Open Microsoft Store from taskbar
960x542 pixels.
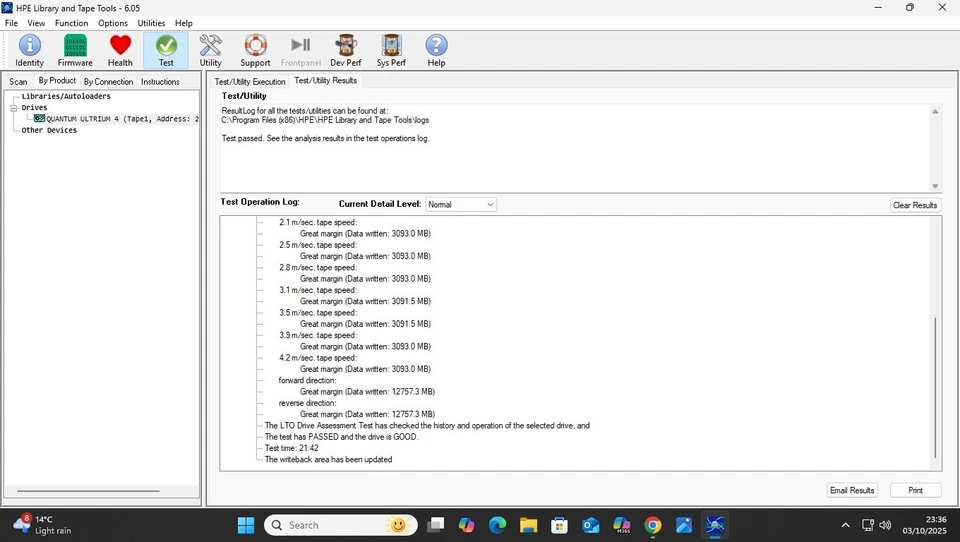click(x=560, y=525)
